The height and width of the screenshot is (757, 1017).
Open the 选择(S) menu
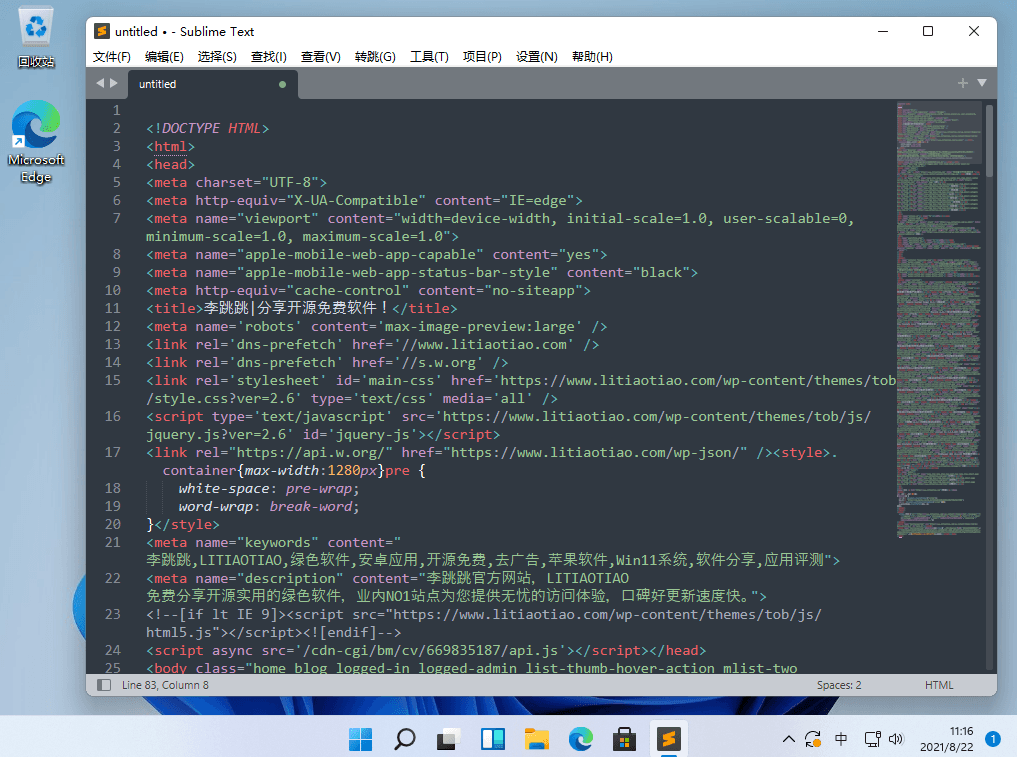pos(217,56)
